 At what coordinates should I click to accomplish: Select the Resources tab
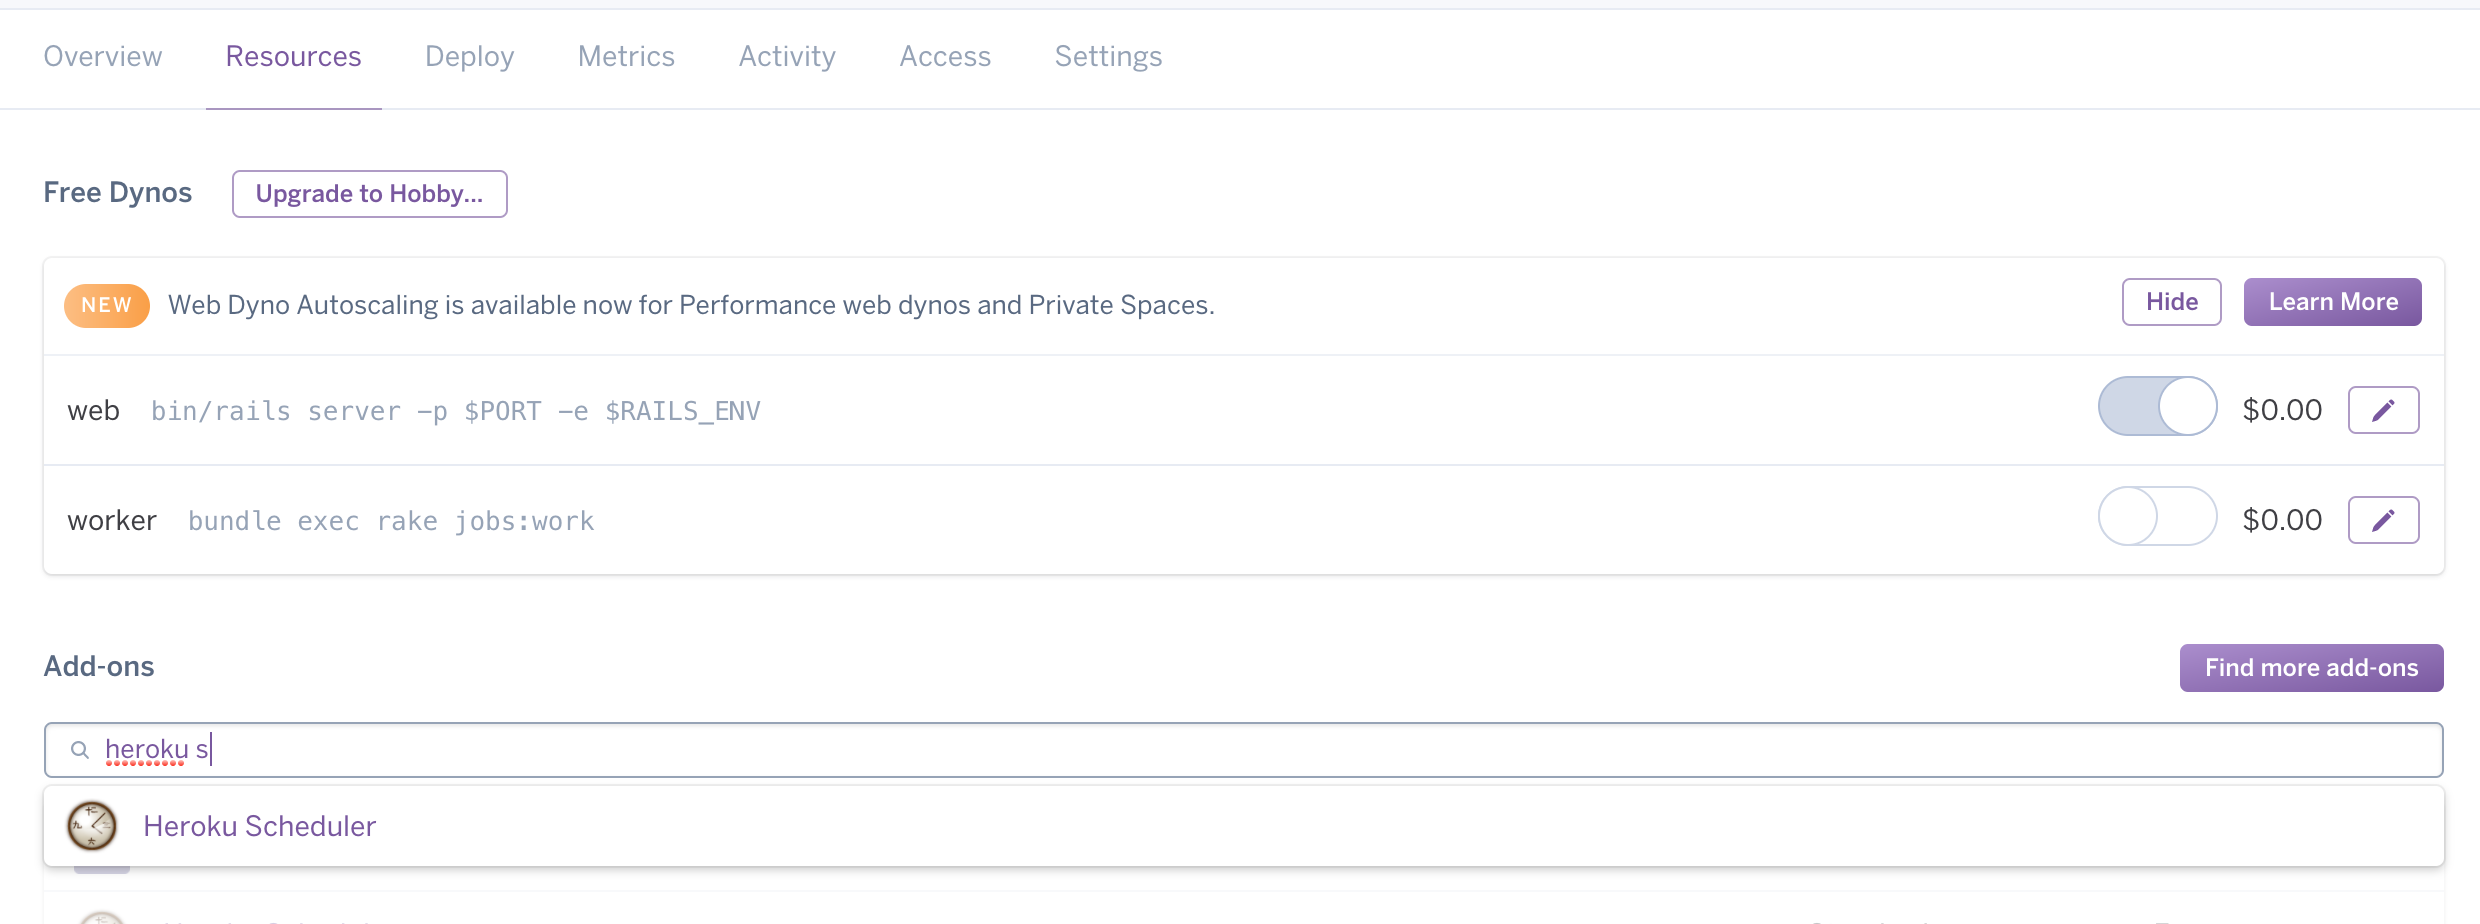(x=293, y=56)
